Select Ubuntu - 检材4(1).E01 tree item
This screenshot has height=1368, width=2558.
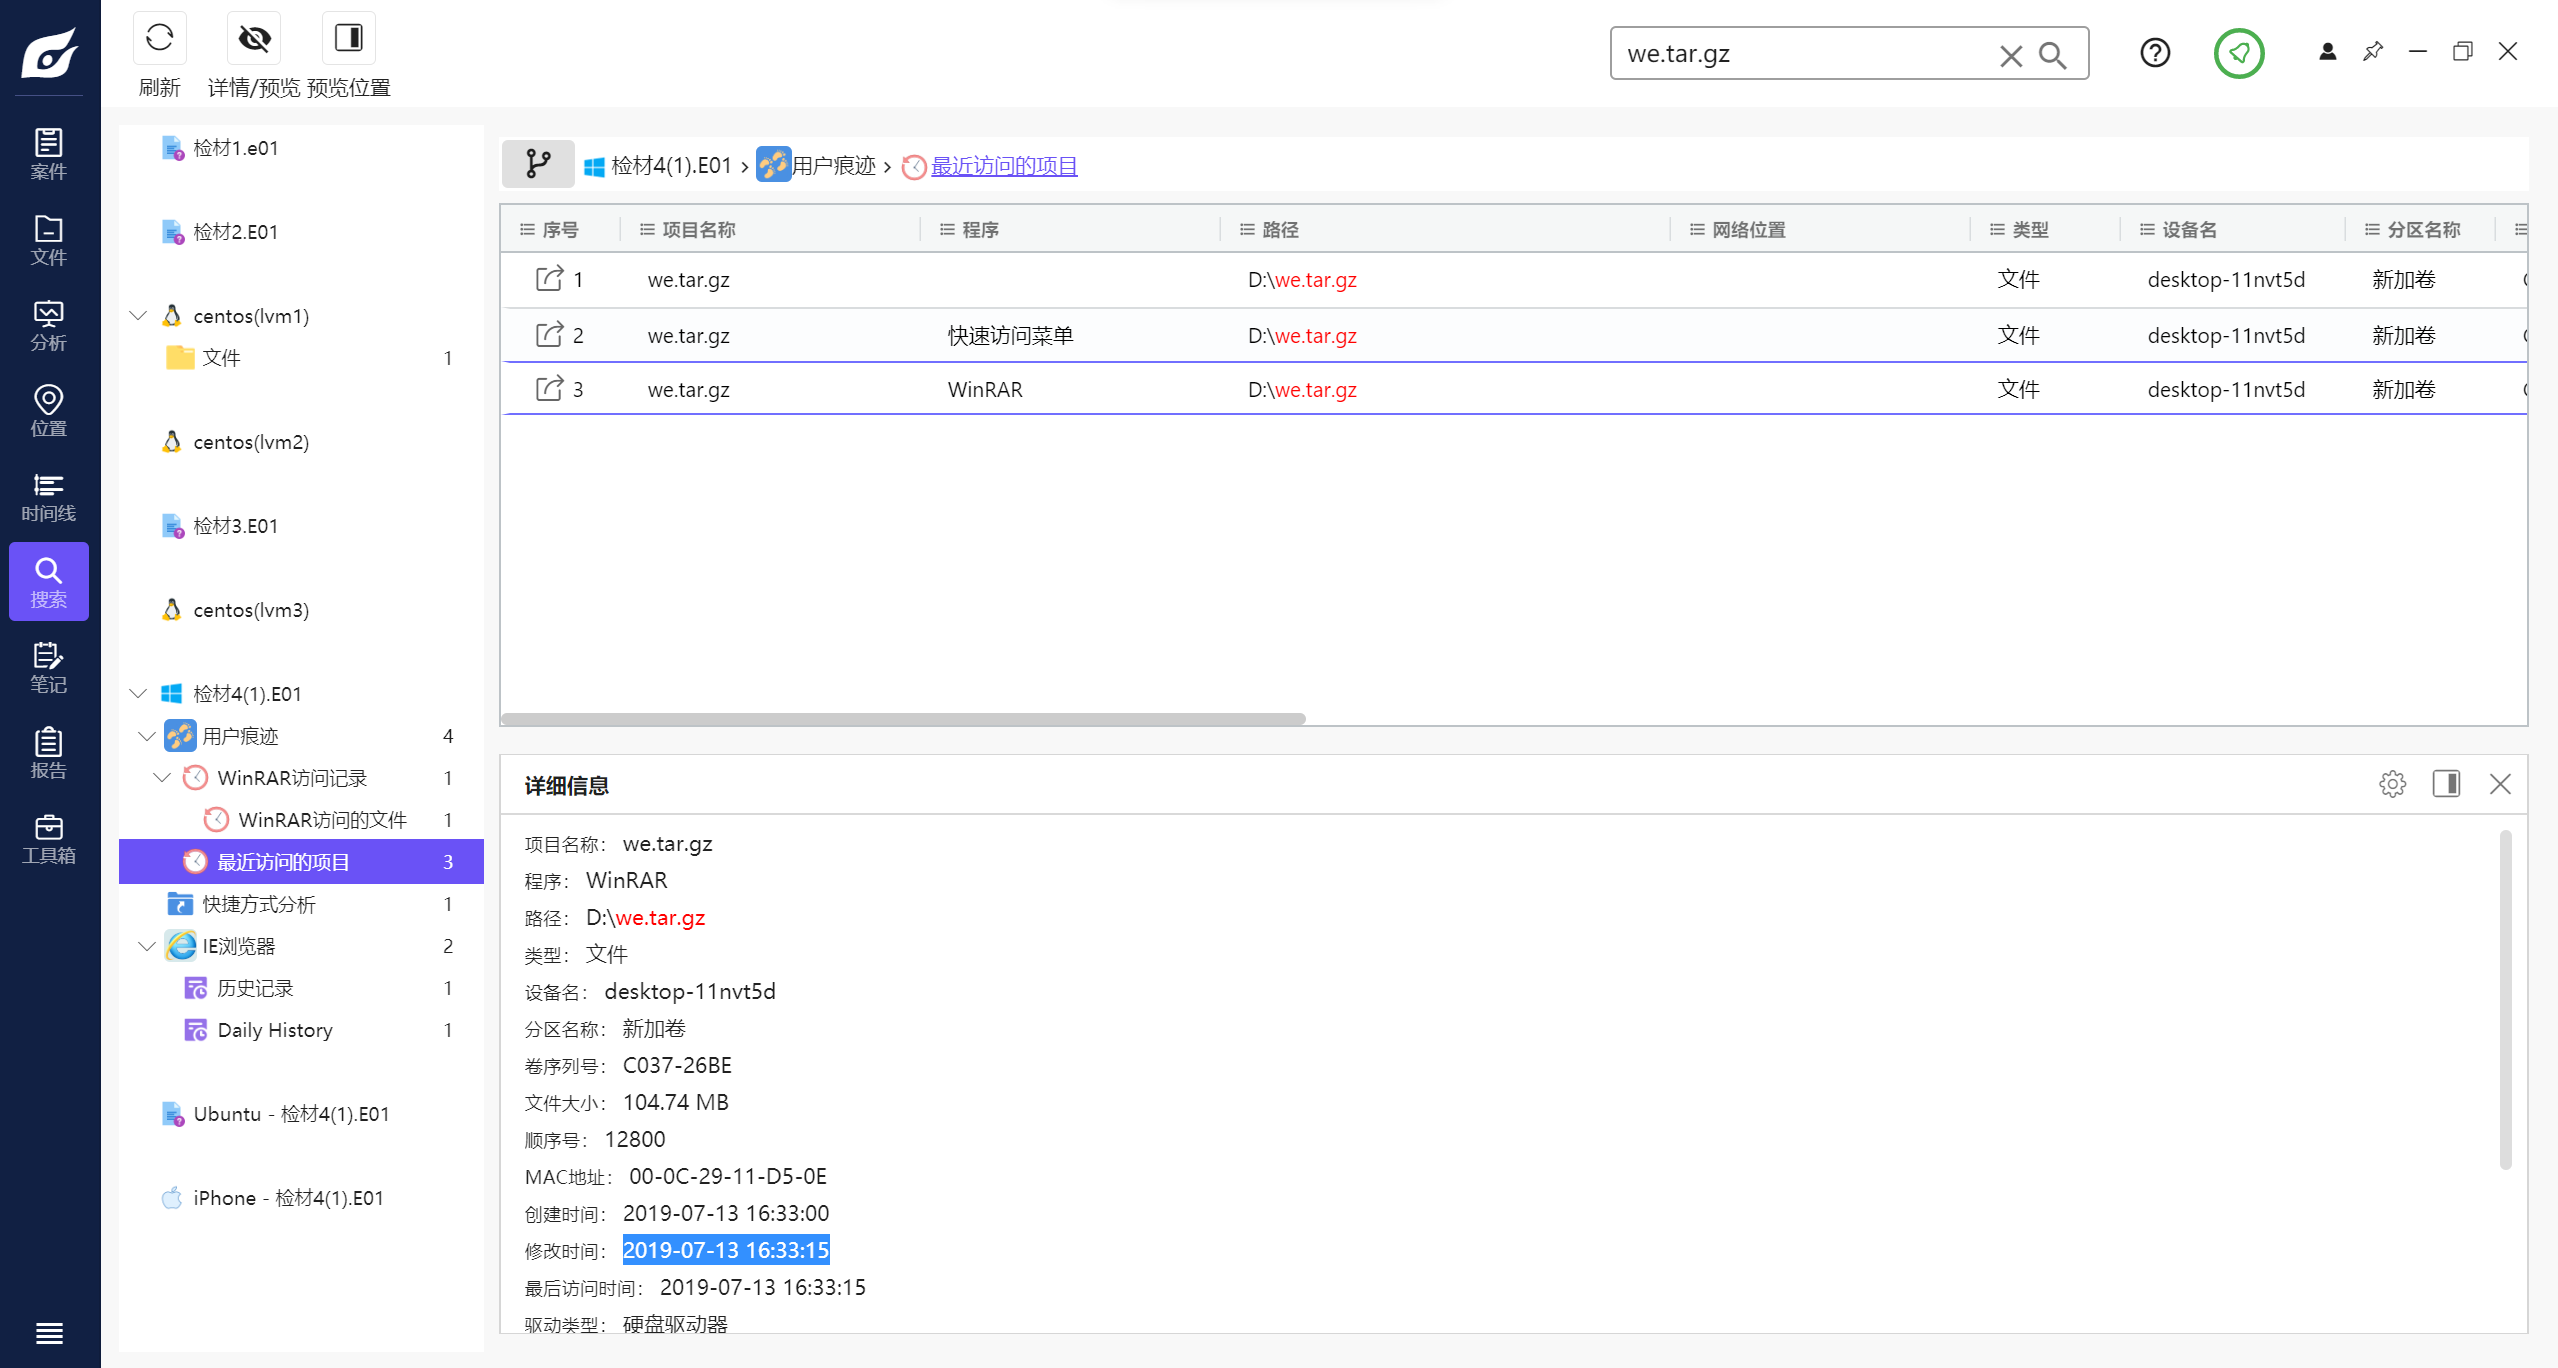point(291,1114)
